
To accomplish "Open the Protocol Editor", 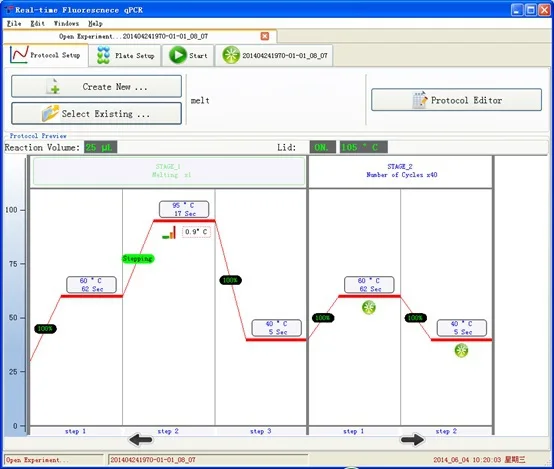I will [x=456, y=100].
